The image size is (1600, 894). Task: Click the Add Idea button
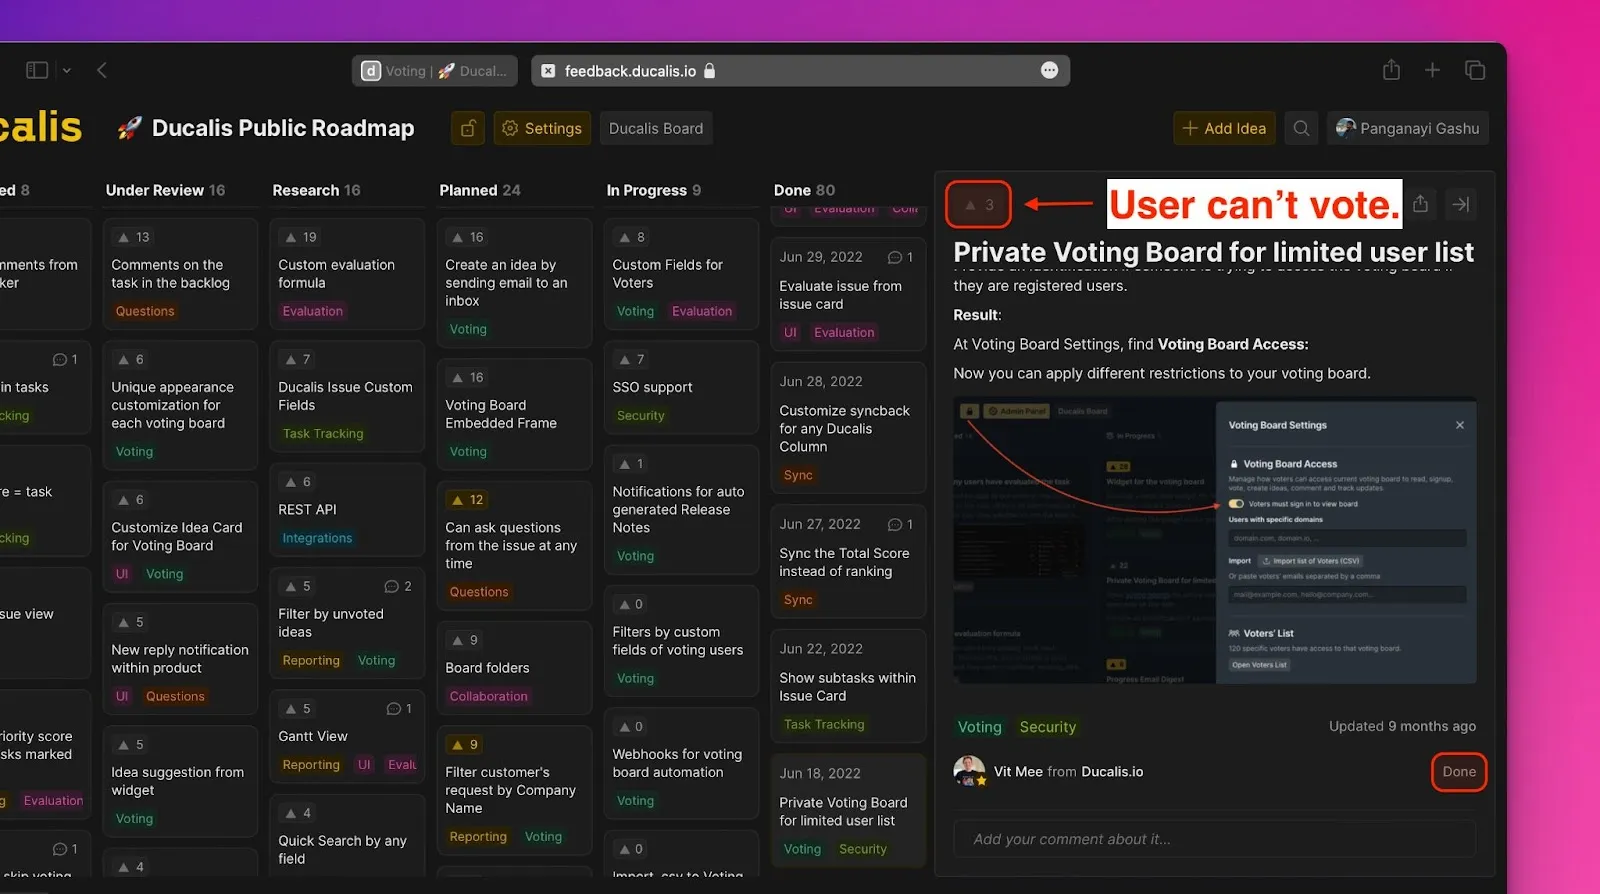tap(1224, 128)
